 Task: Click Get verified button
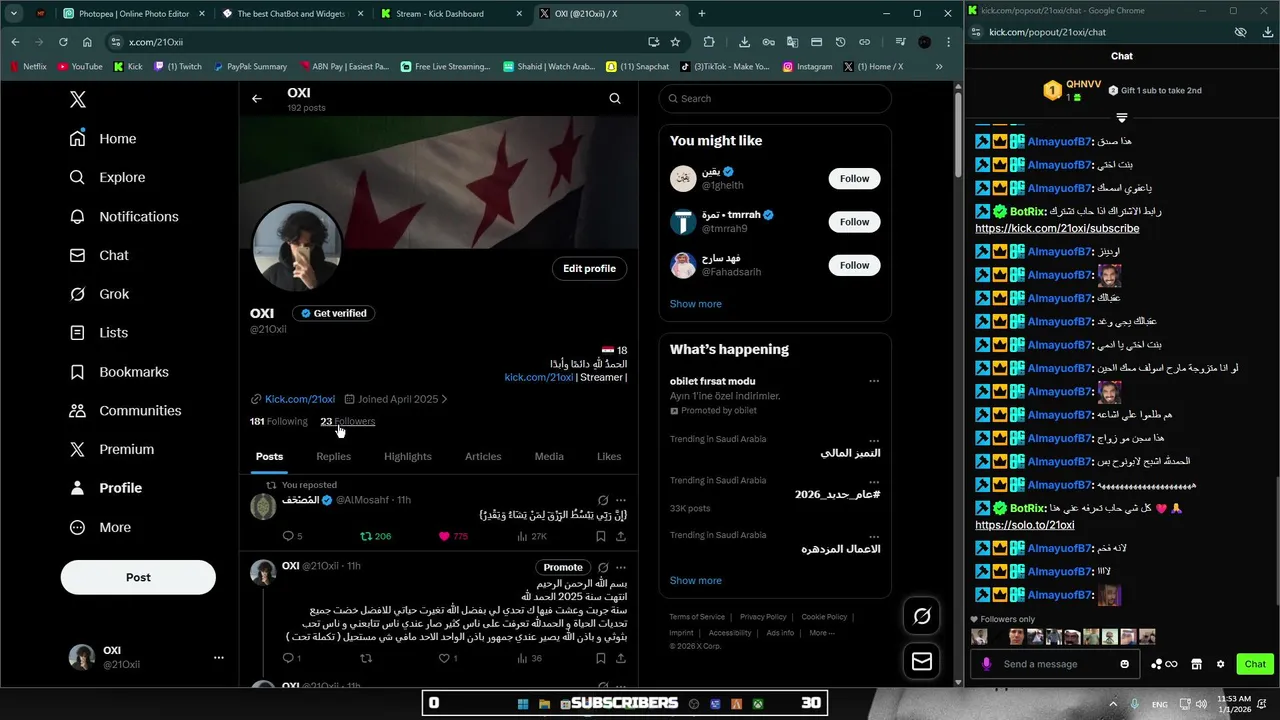(x=333, y=313)
